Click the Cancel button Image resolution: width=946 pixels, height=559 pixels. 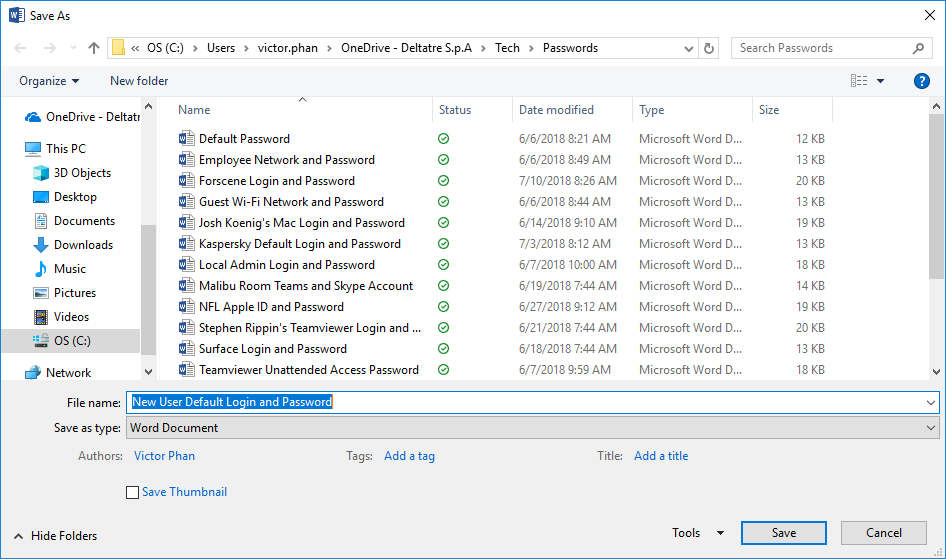[x=884, y=533]
